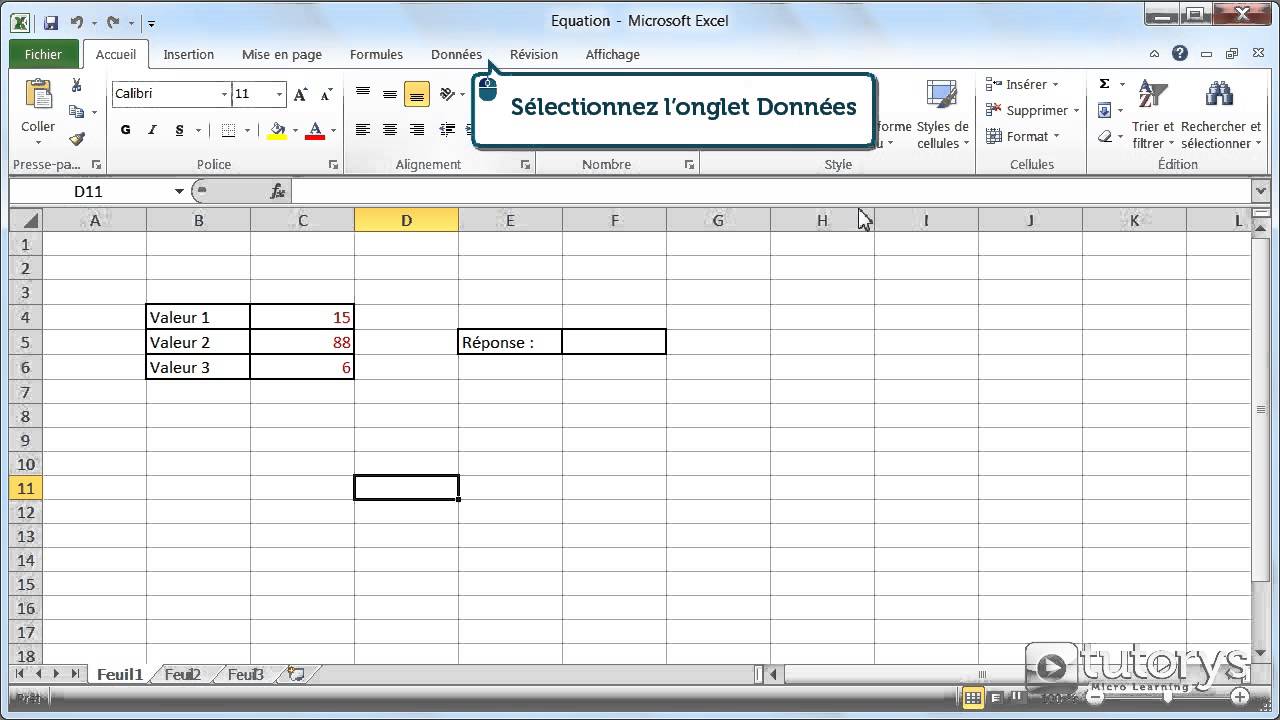The height and width of the screenshot is (720, 1280).
Task: Align cell text right
Action: tap(417, 130)
